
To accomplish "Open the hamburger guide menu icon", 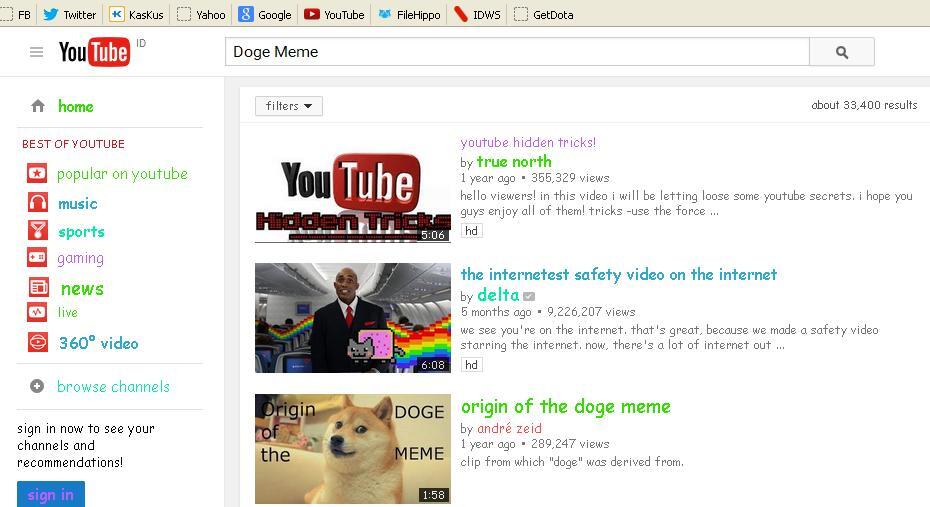I will point(36,52).
